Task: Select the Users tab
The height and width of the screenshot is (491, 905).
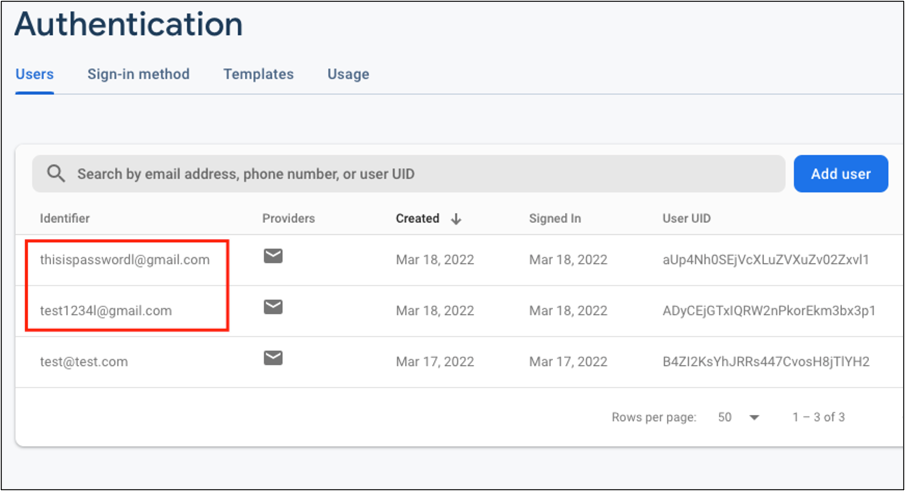Action: click(x=34, y=74)
